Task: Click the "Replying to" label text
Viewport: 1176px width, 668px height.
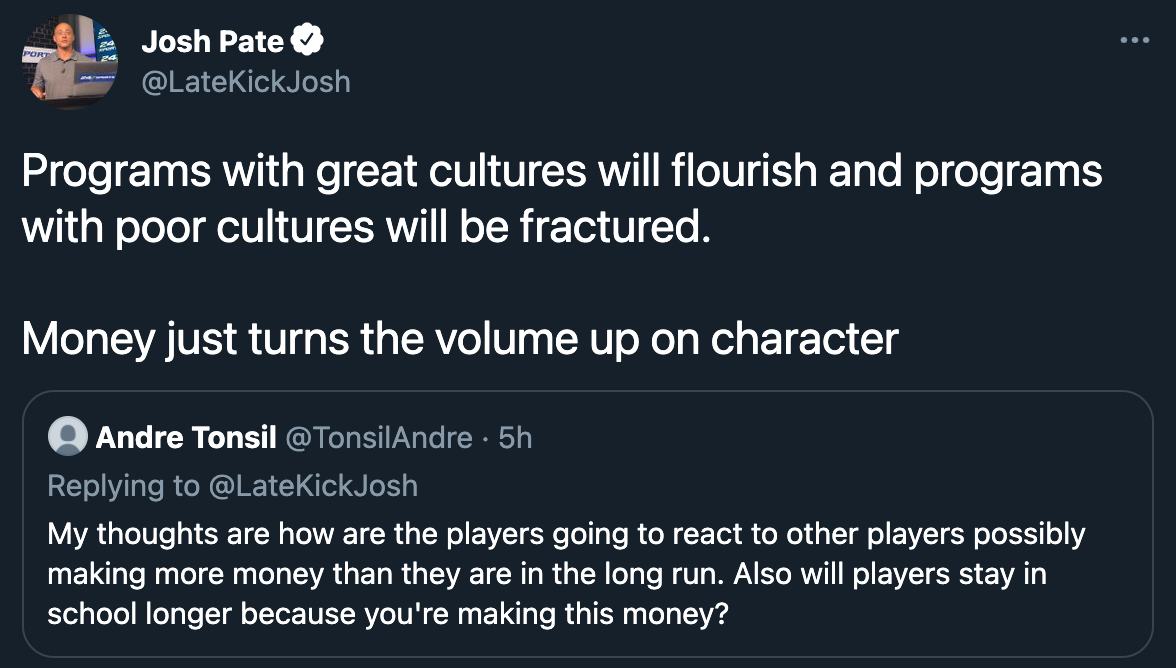Action: tap(124, 486)
